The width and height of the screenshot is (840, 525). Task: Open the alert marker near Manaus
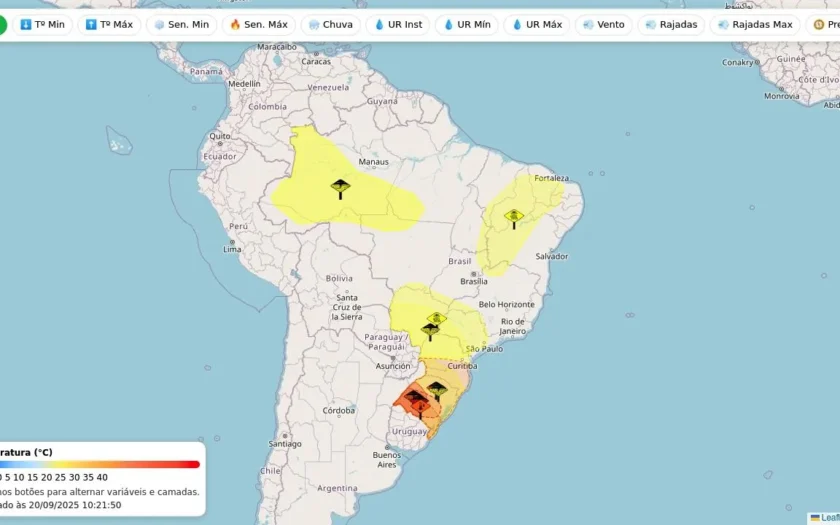point(340,189)
